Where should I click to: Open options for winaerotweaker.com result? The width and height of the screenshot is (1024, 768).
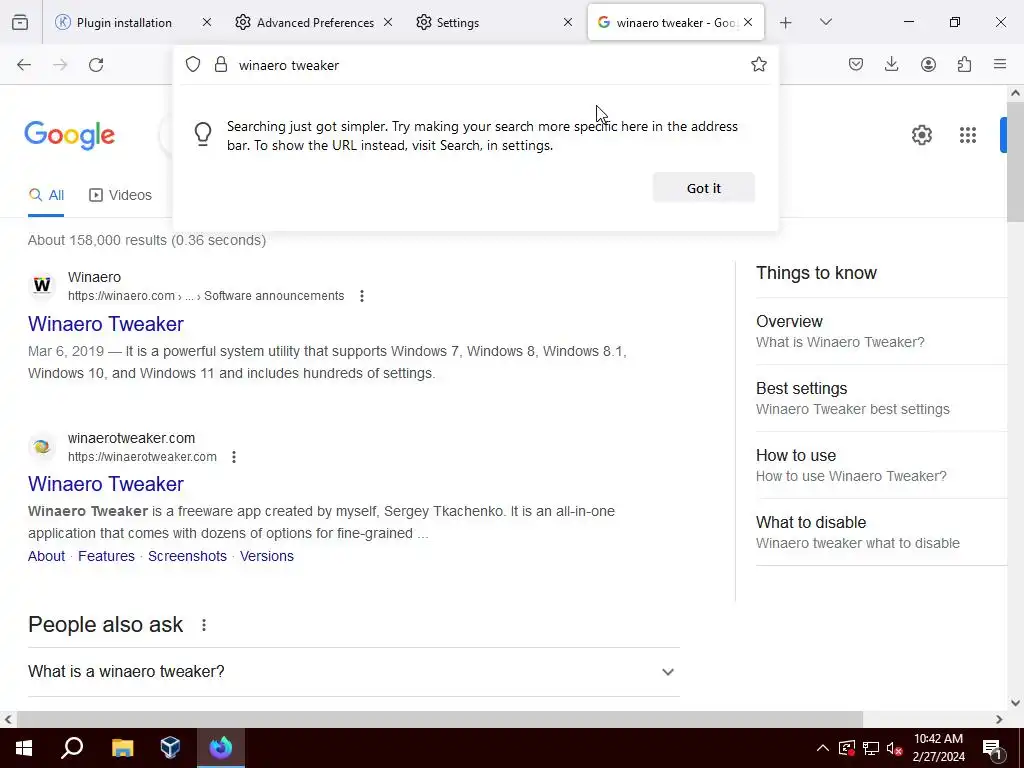pos(234,457)
